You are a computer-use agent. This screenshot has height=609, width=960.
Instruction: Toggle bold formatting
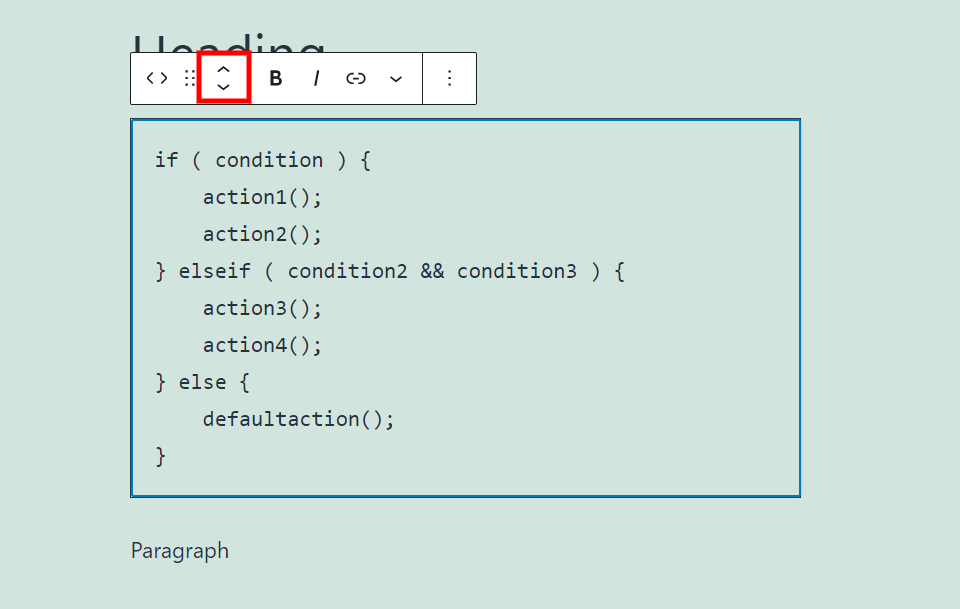[276, 78]
